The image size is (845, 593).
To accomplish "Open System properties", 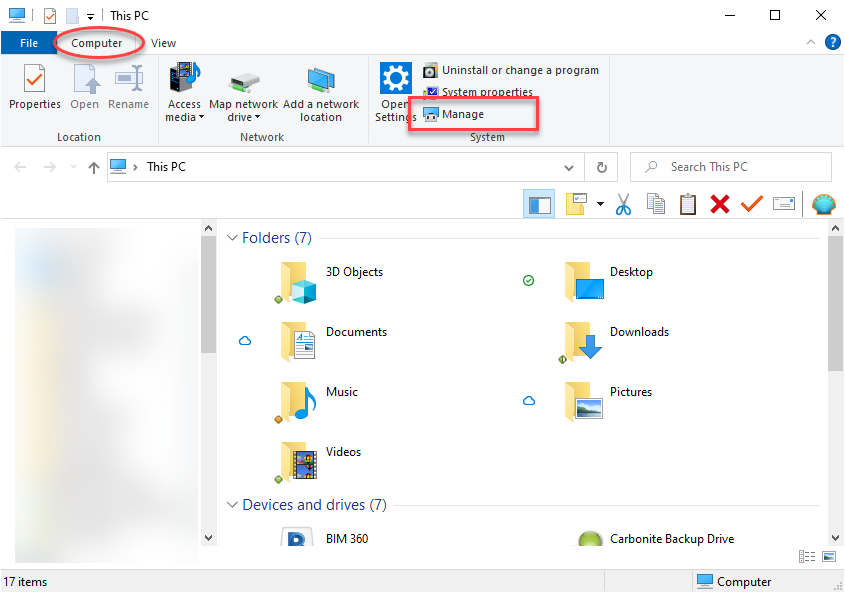I will point(478,92).
